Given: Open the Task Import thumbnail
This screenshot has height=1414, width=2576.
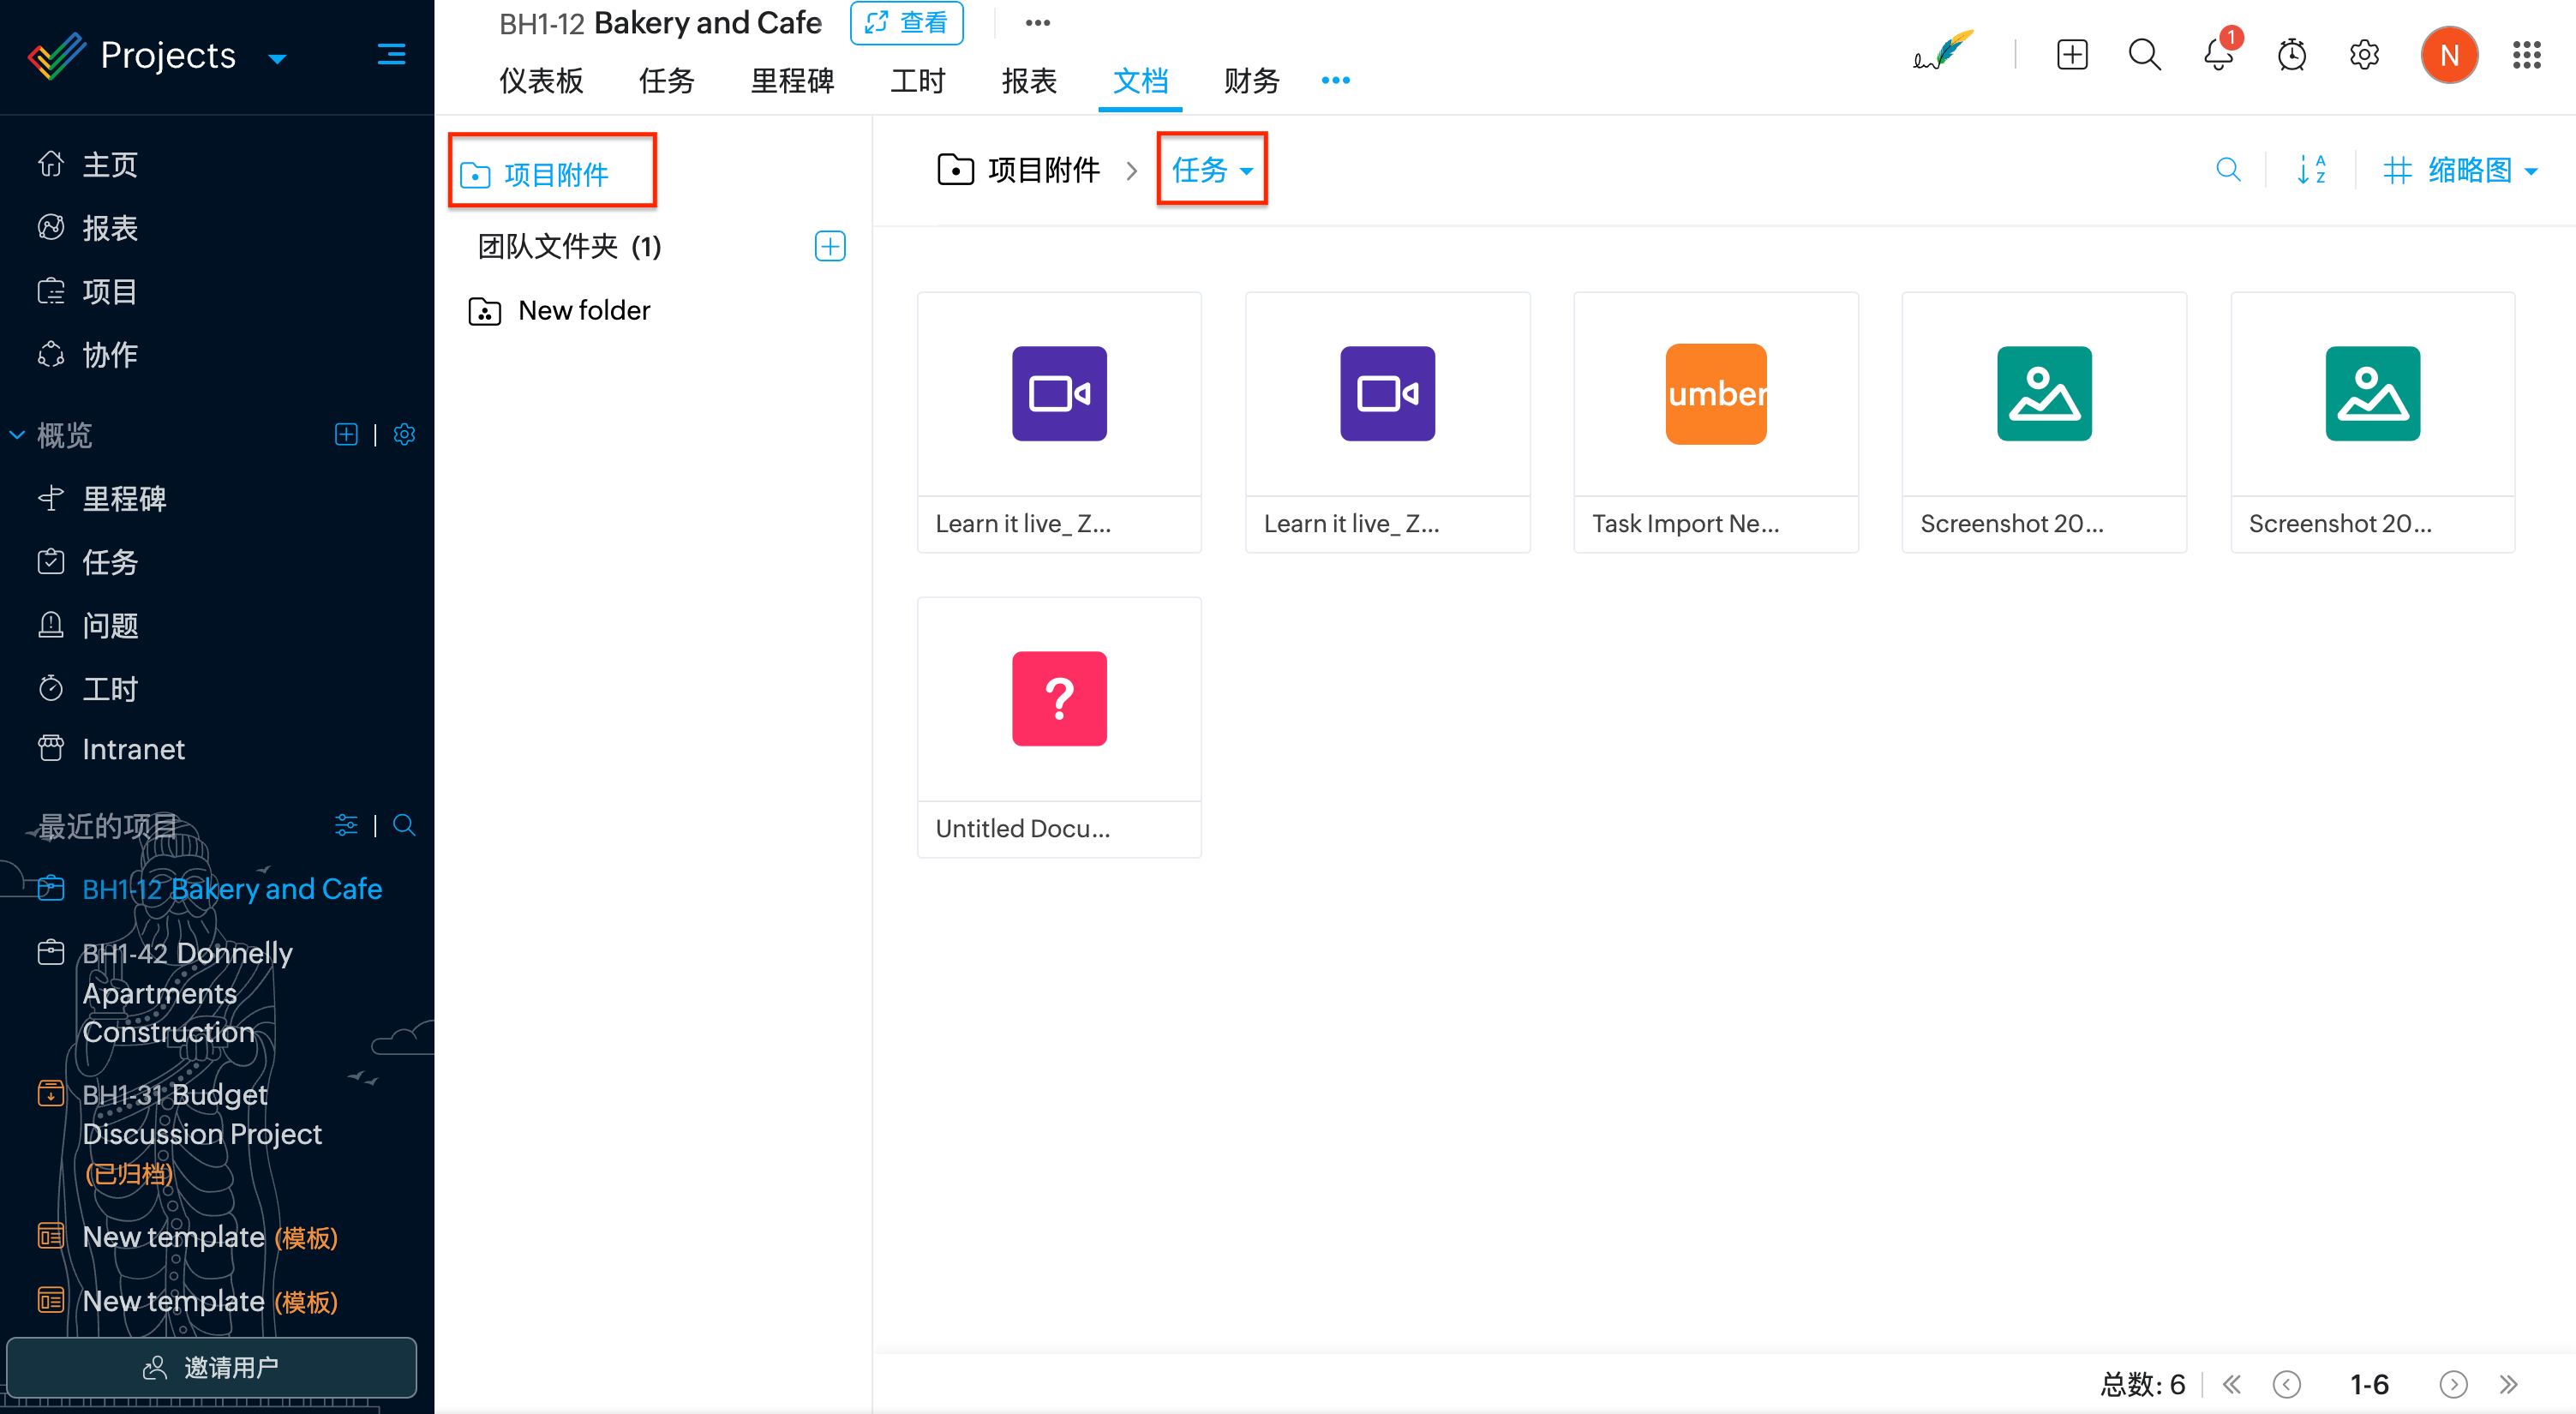Looking at the screenshot, I should point(1715,394).
